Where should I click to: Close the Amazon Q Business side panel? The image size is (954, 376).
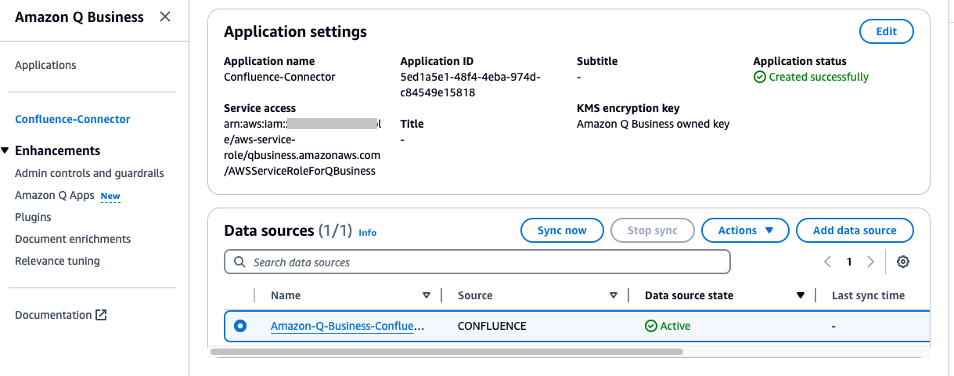165,17
